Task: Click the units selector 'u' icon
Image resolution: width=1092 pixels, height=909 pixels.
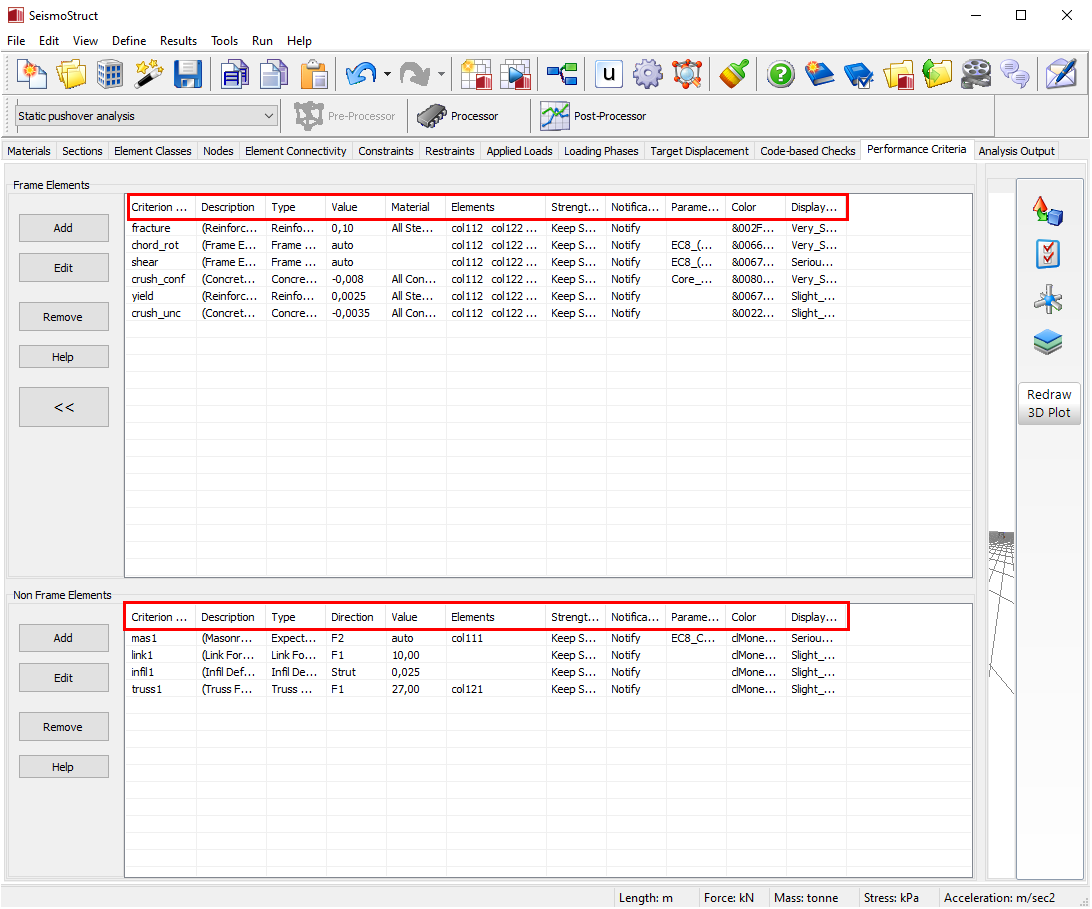Action: coord(609,74)
